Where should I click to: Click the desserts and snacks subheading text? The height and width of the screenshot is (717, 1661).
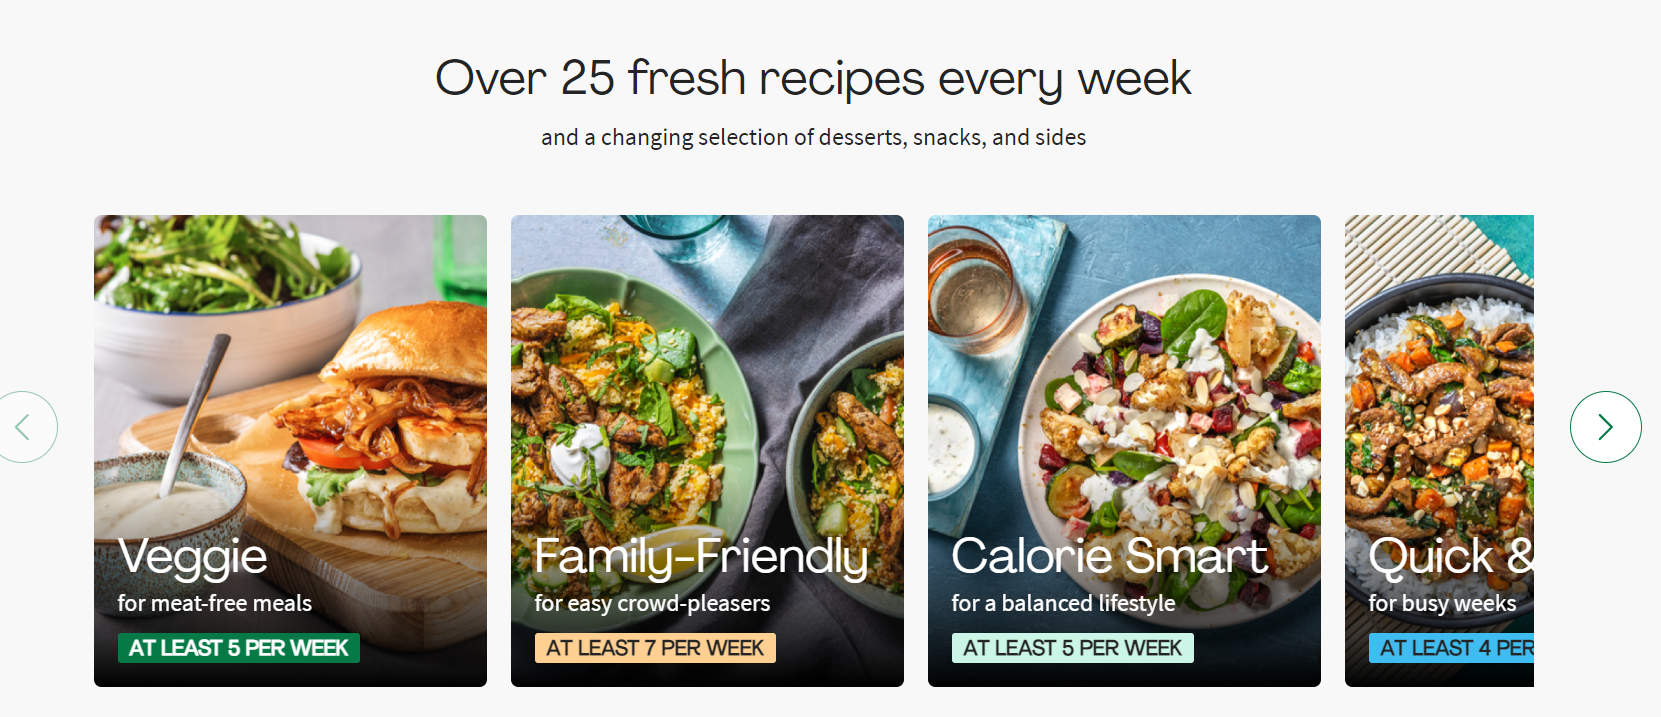(813, 137)
